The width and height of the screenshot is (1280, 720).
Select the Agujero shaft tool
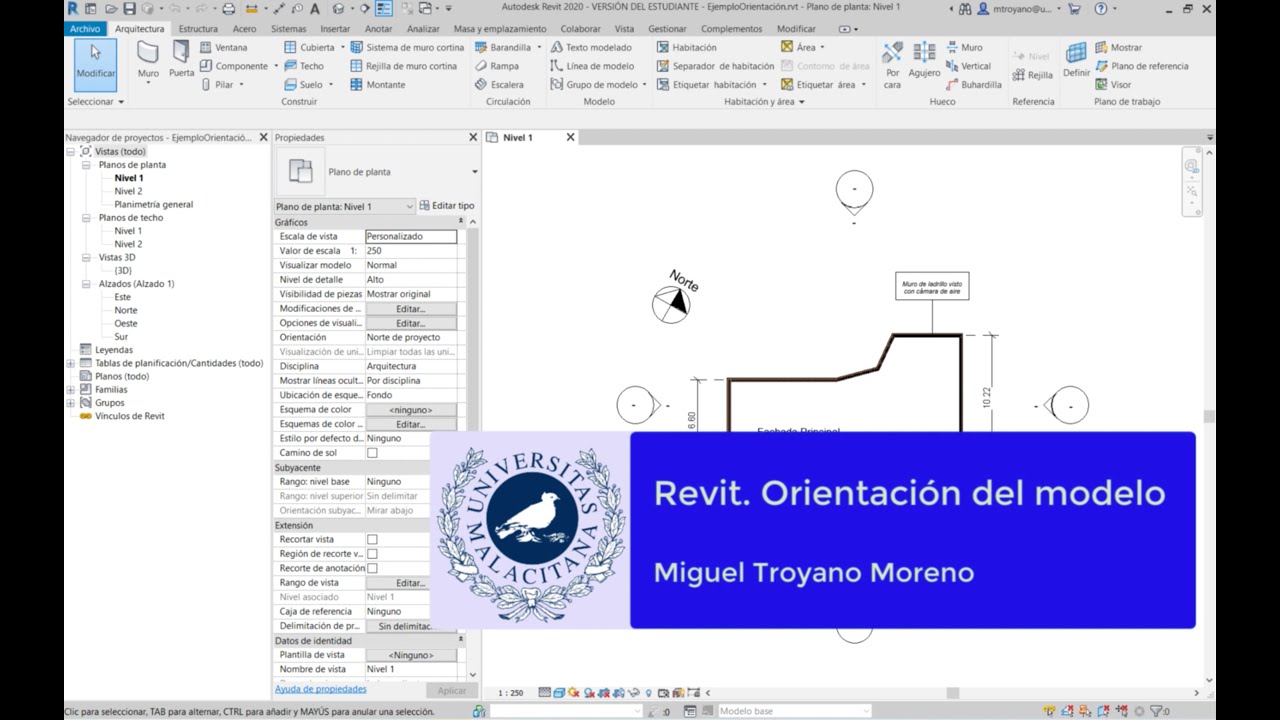924,60
